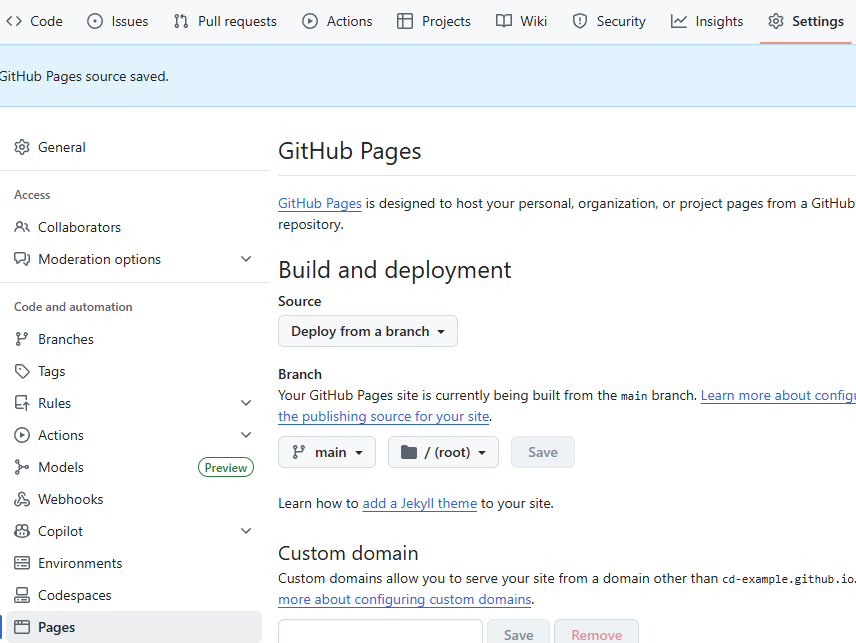This screenshot has height=643, width=856.
Task: Open the Insights tab
Action: pos(707,21)
